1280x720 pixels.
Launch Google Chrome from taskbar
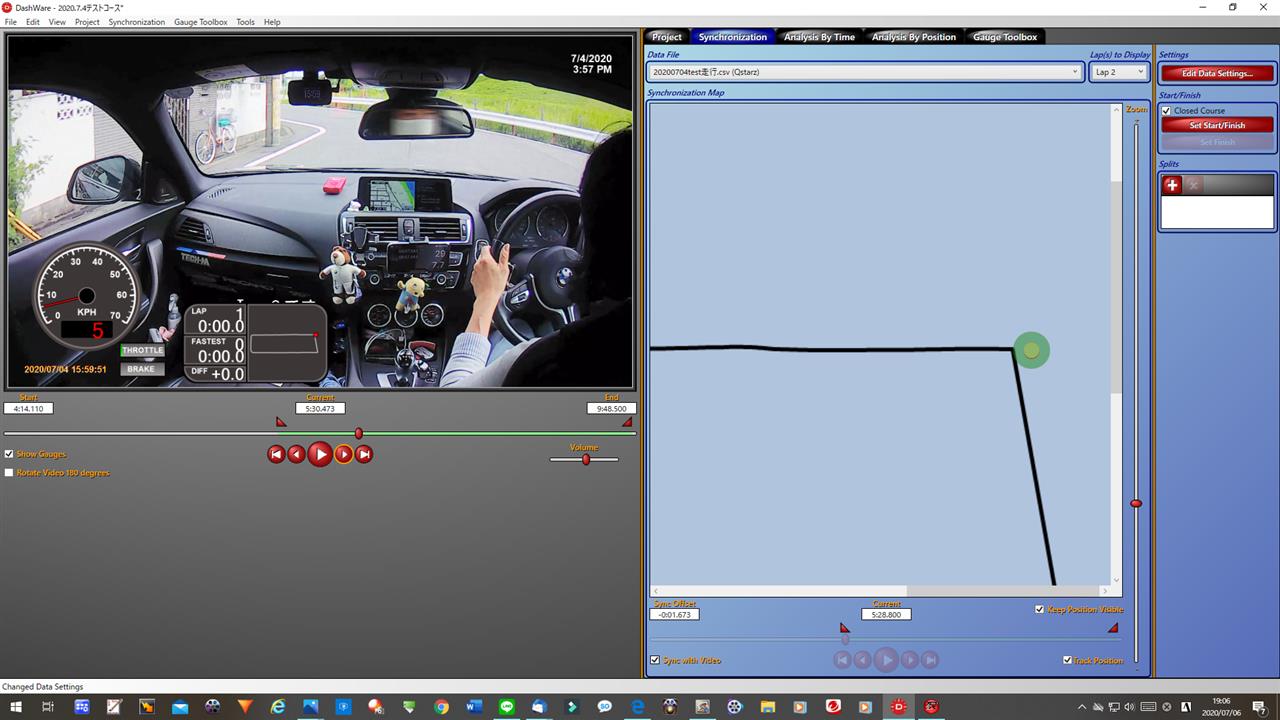441,707
